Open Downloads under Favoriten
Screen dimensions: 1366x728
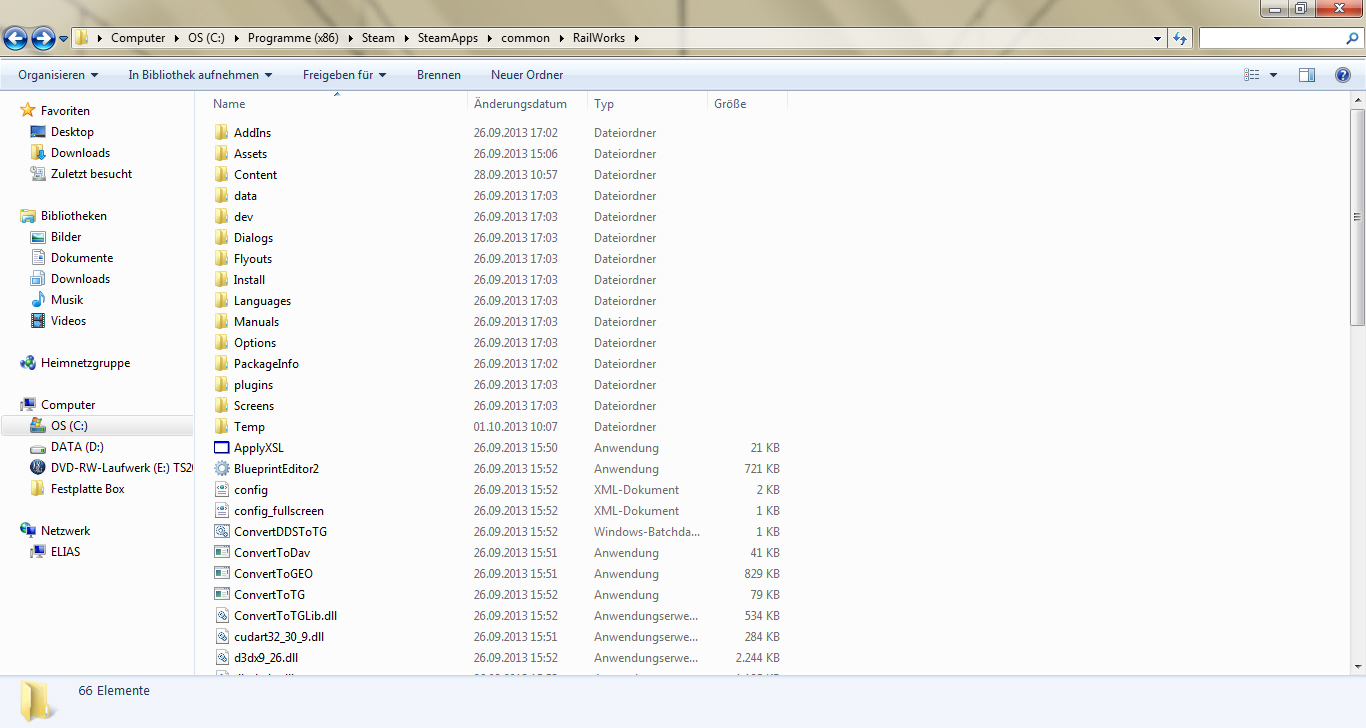pos(80,153)
